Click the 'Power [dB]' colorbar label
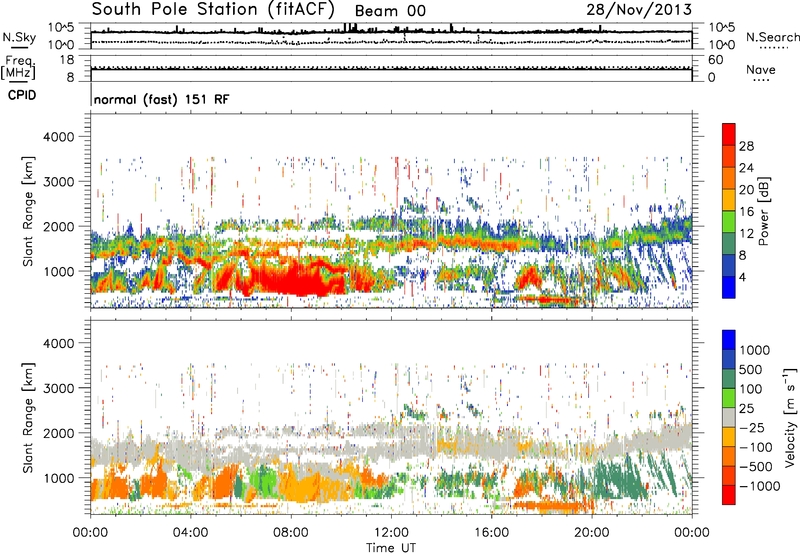The image size is (800, 554). (763, 211)
